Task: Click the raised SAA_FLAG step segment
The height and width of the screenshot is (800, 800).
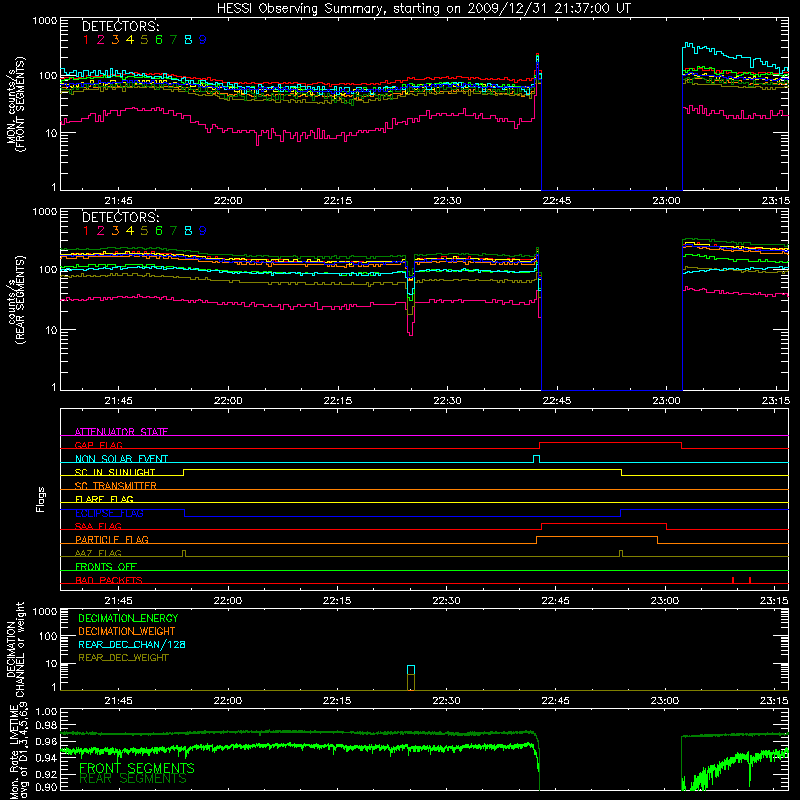Action: point(604,523)
